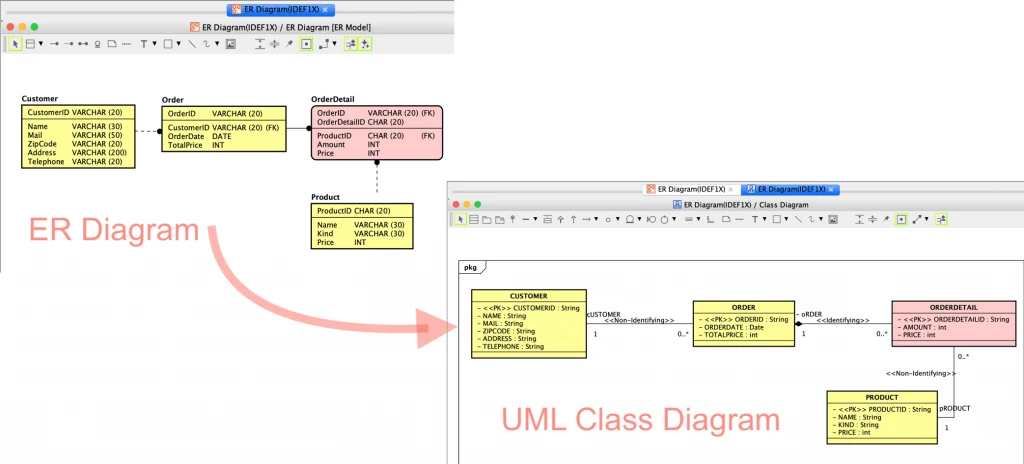Toggle the sparkle button at end of ER toolbar
The image size is (1024, 464).
pyautogui.click(x=364, y=44)
